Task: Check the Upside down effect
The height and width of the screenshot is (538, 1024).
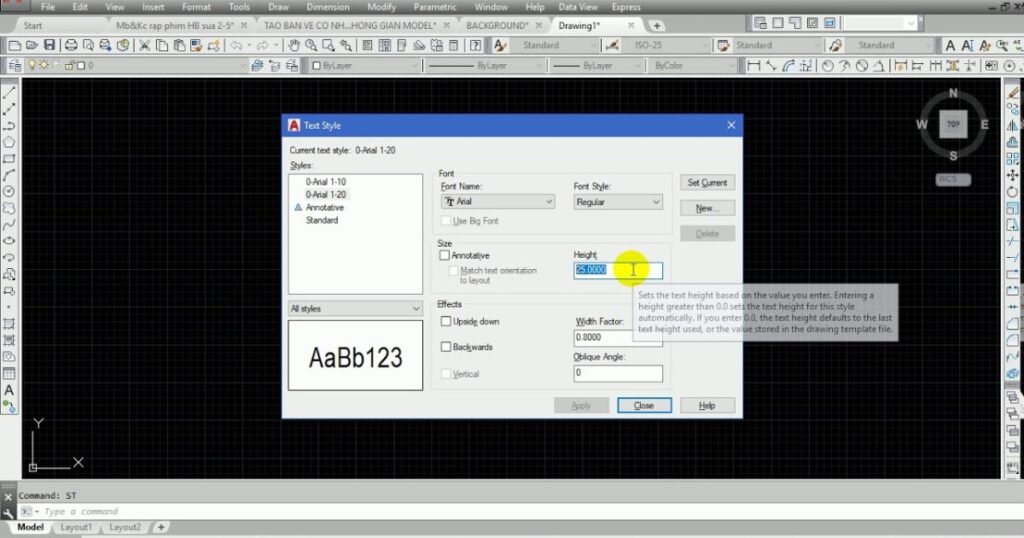Action: coord(446,321)
